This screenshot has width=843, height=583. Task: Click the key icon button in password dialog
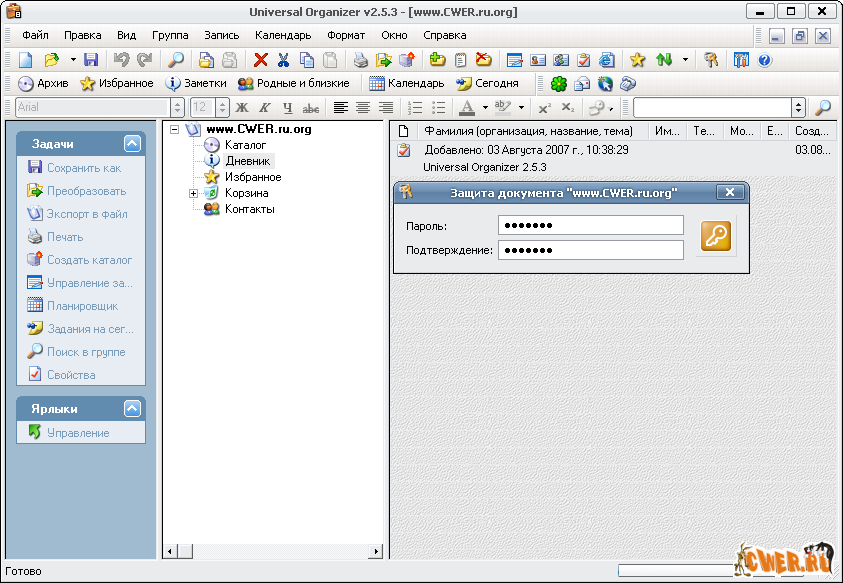click(x=716, y=236)
